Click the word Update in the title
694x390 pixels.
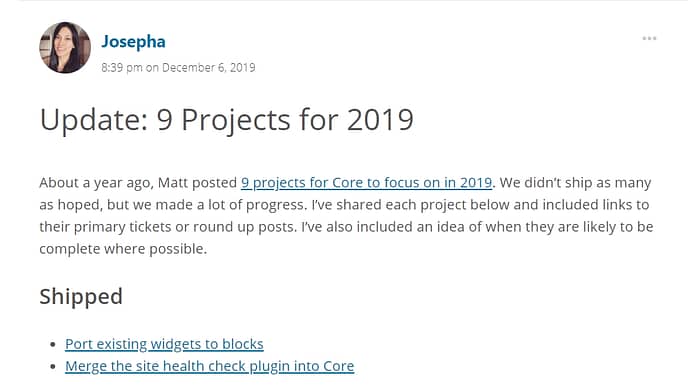(94, 121)
